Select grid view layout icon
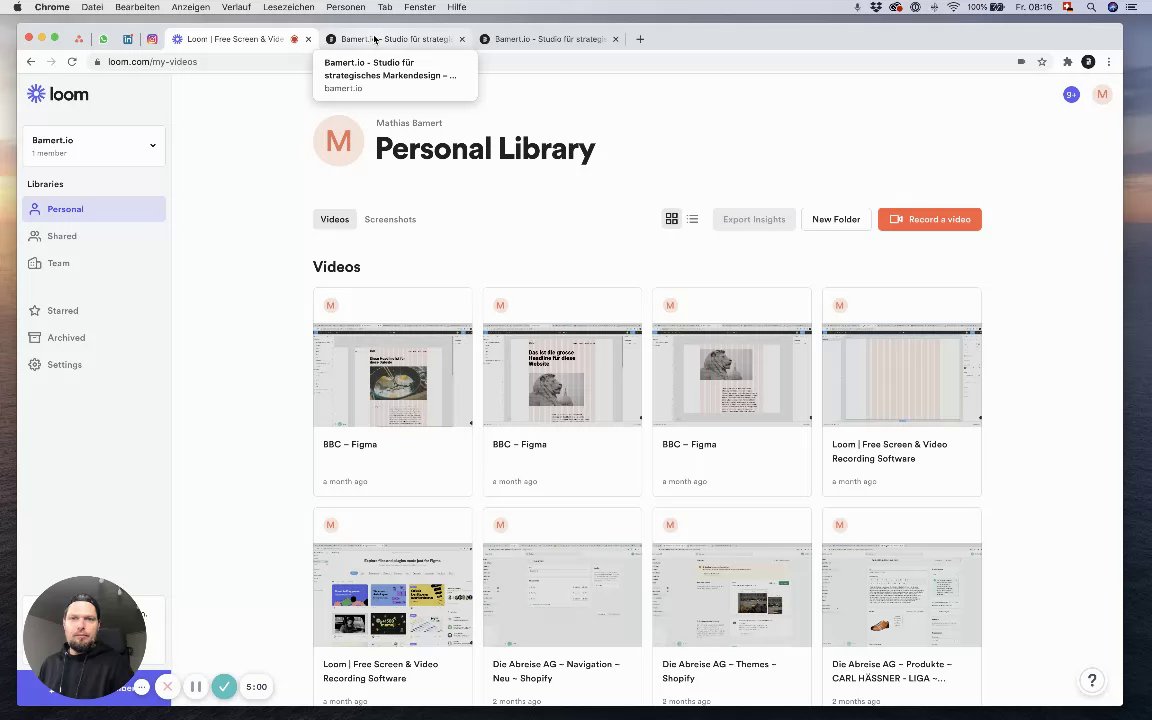Screen dimensions: 1152x720 [672, 219]
